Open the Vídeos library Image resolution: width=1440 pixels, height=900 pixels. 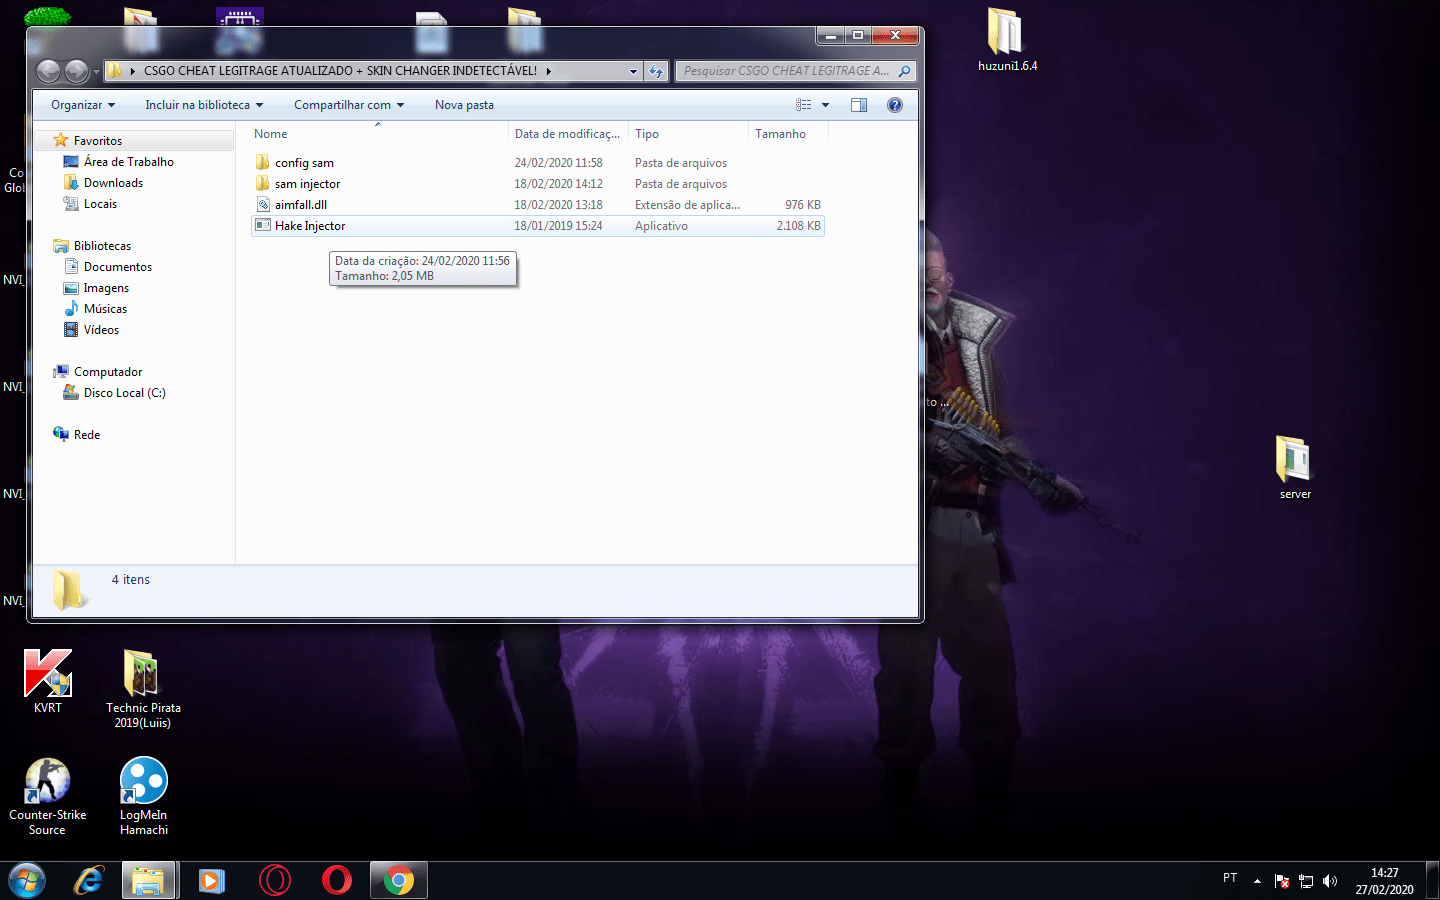point(101,330)
